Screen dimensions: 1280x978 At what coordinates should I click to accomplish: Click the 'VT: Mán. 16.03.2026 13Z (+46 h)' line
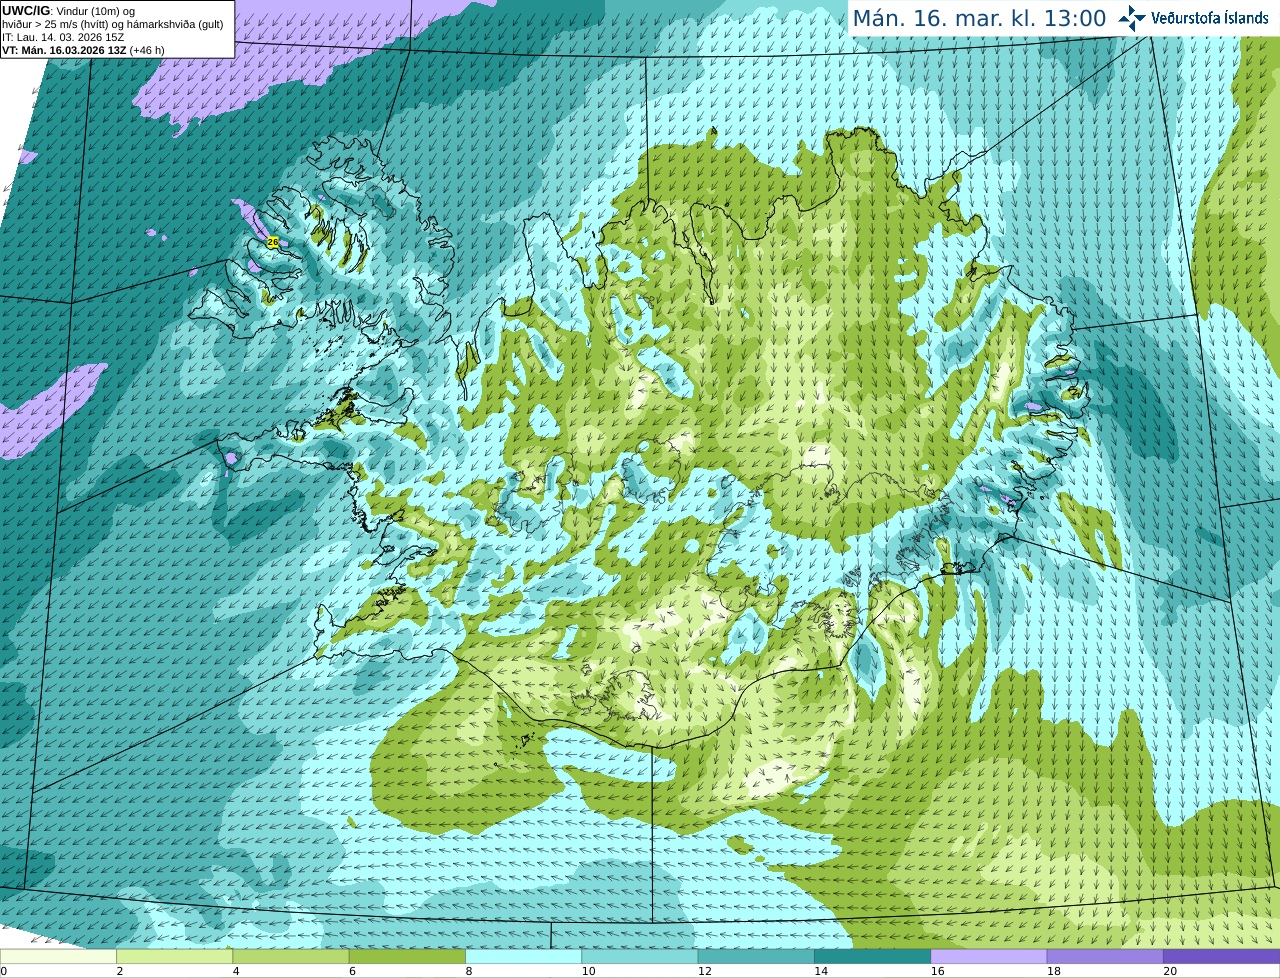84,50
